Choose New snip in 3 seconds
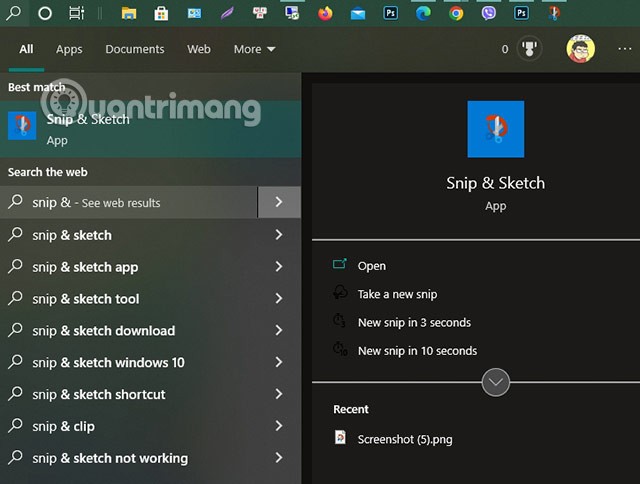The height and width of the screenshot is (484, 640). [414, 322]
